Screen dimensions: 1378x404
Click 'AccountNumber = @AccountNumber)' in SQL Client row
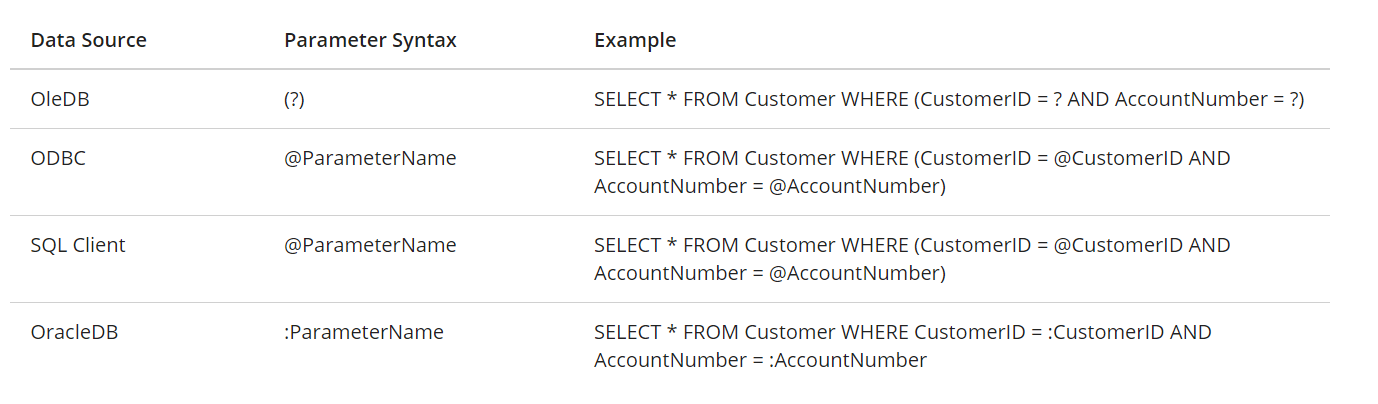pyautogui.click(x=770, y=273)
